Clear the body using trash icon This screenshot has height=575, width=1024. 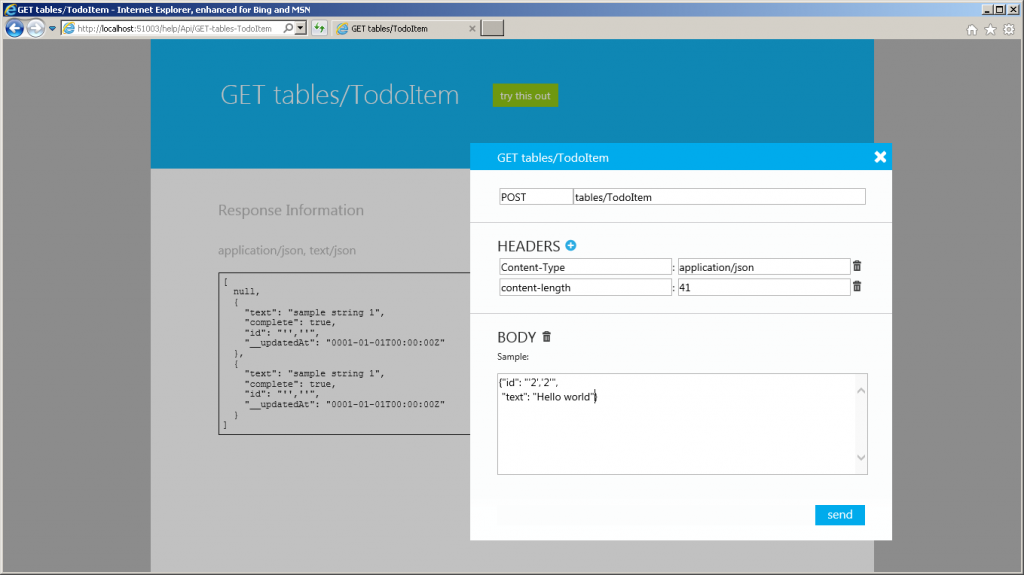tap(546, 338)
